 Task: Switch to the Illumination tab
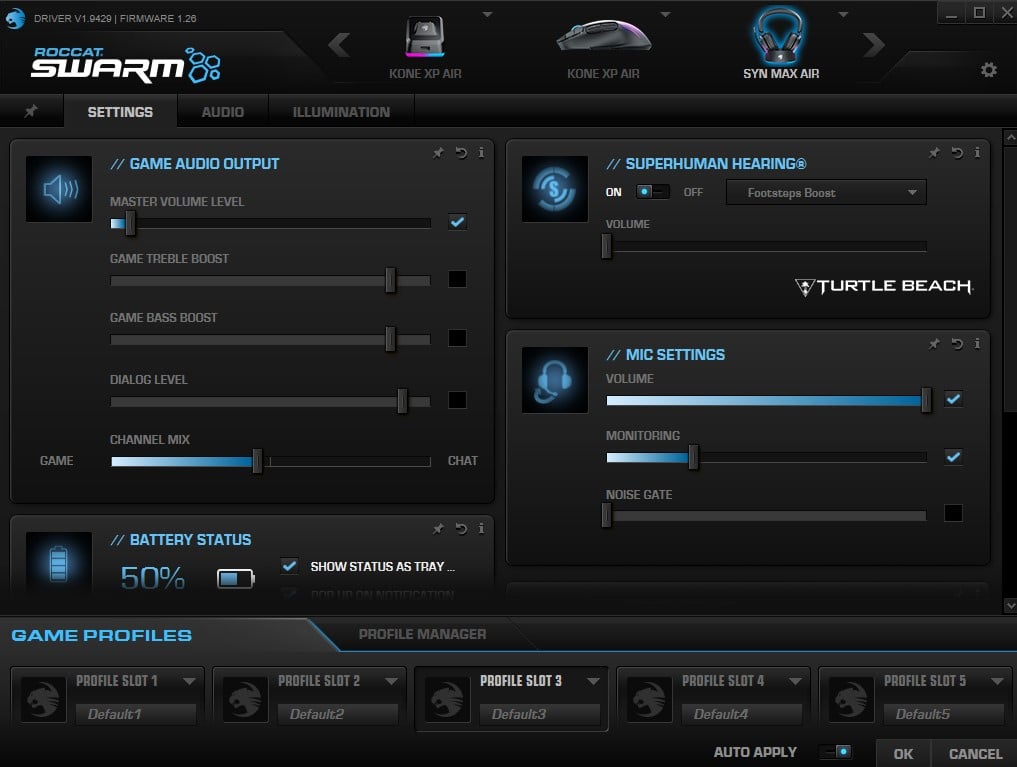coord(341,112)
